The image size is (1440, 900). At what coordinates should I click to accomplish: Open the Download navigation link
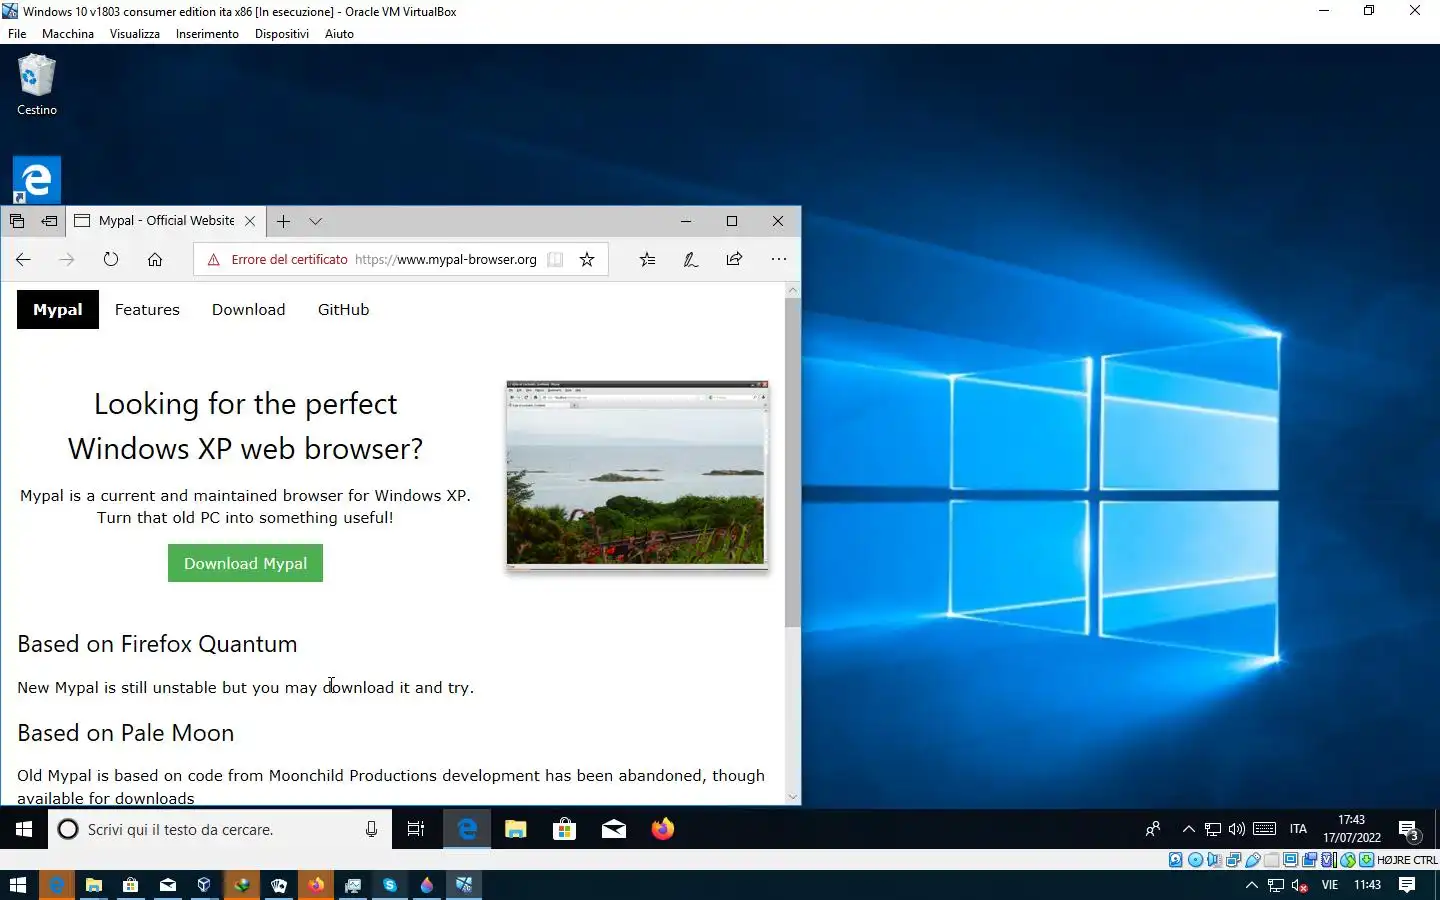(249, 310)
